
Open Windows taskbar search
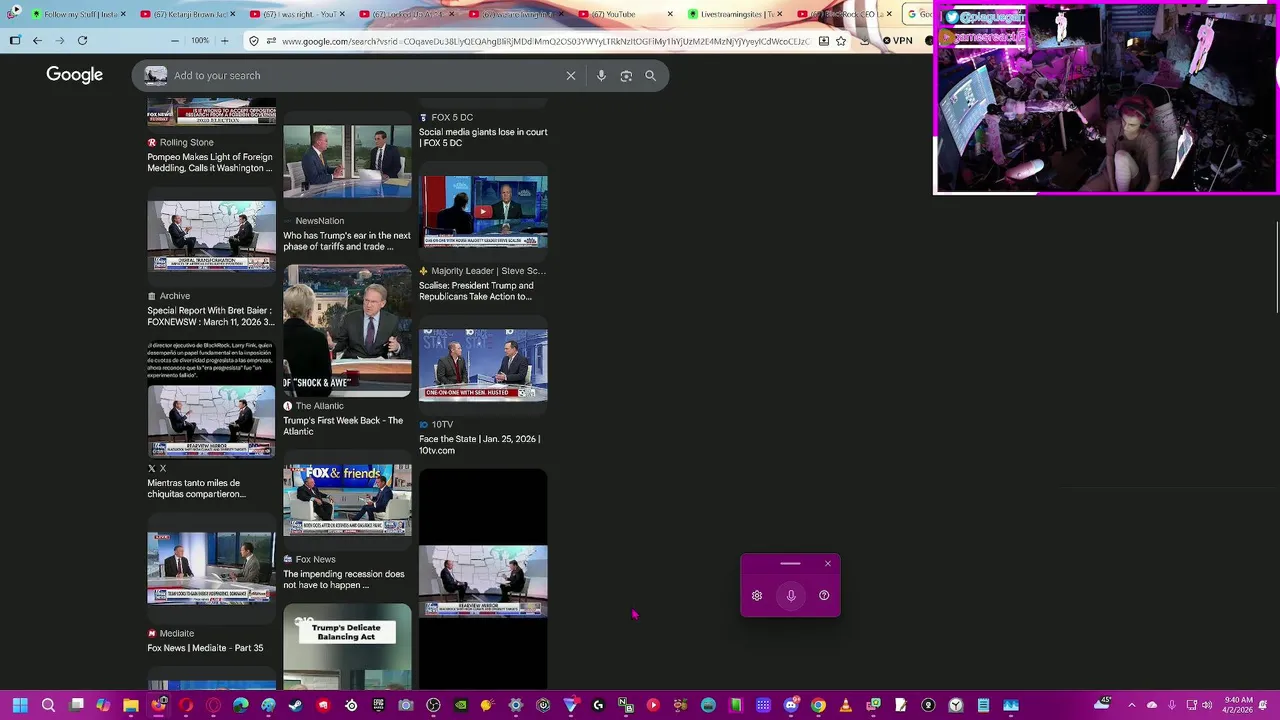[48, 705]
